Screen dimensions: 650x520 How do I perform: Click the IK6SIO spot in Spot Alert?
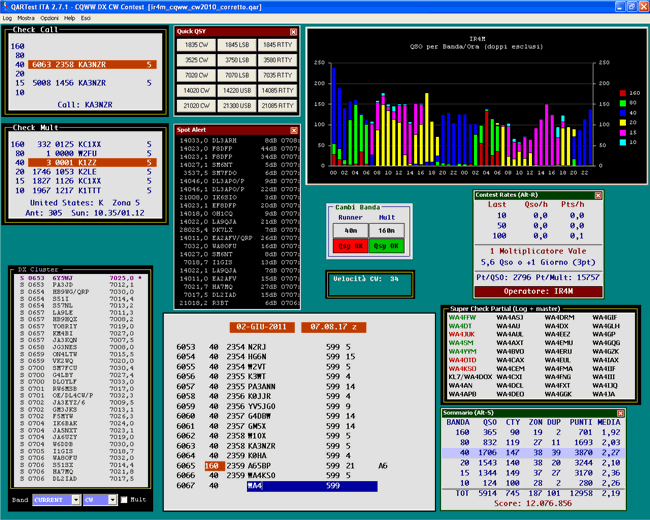(238, 197)
